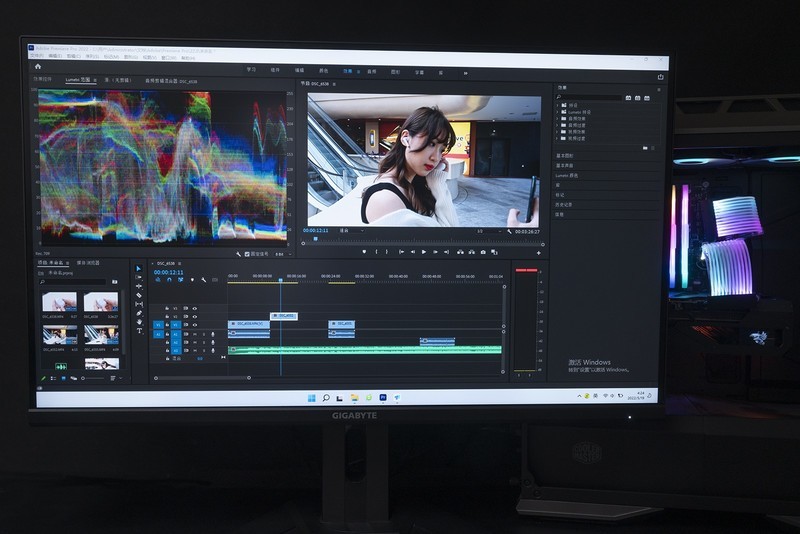This screenshot has height=534, width=800.
Task: Select the Selection arrow tool
Action: [139, 268]
